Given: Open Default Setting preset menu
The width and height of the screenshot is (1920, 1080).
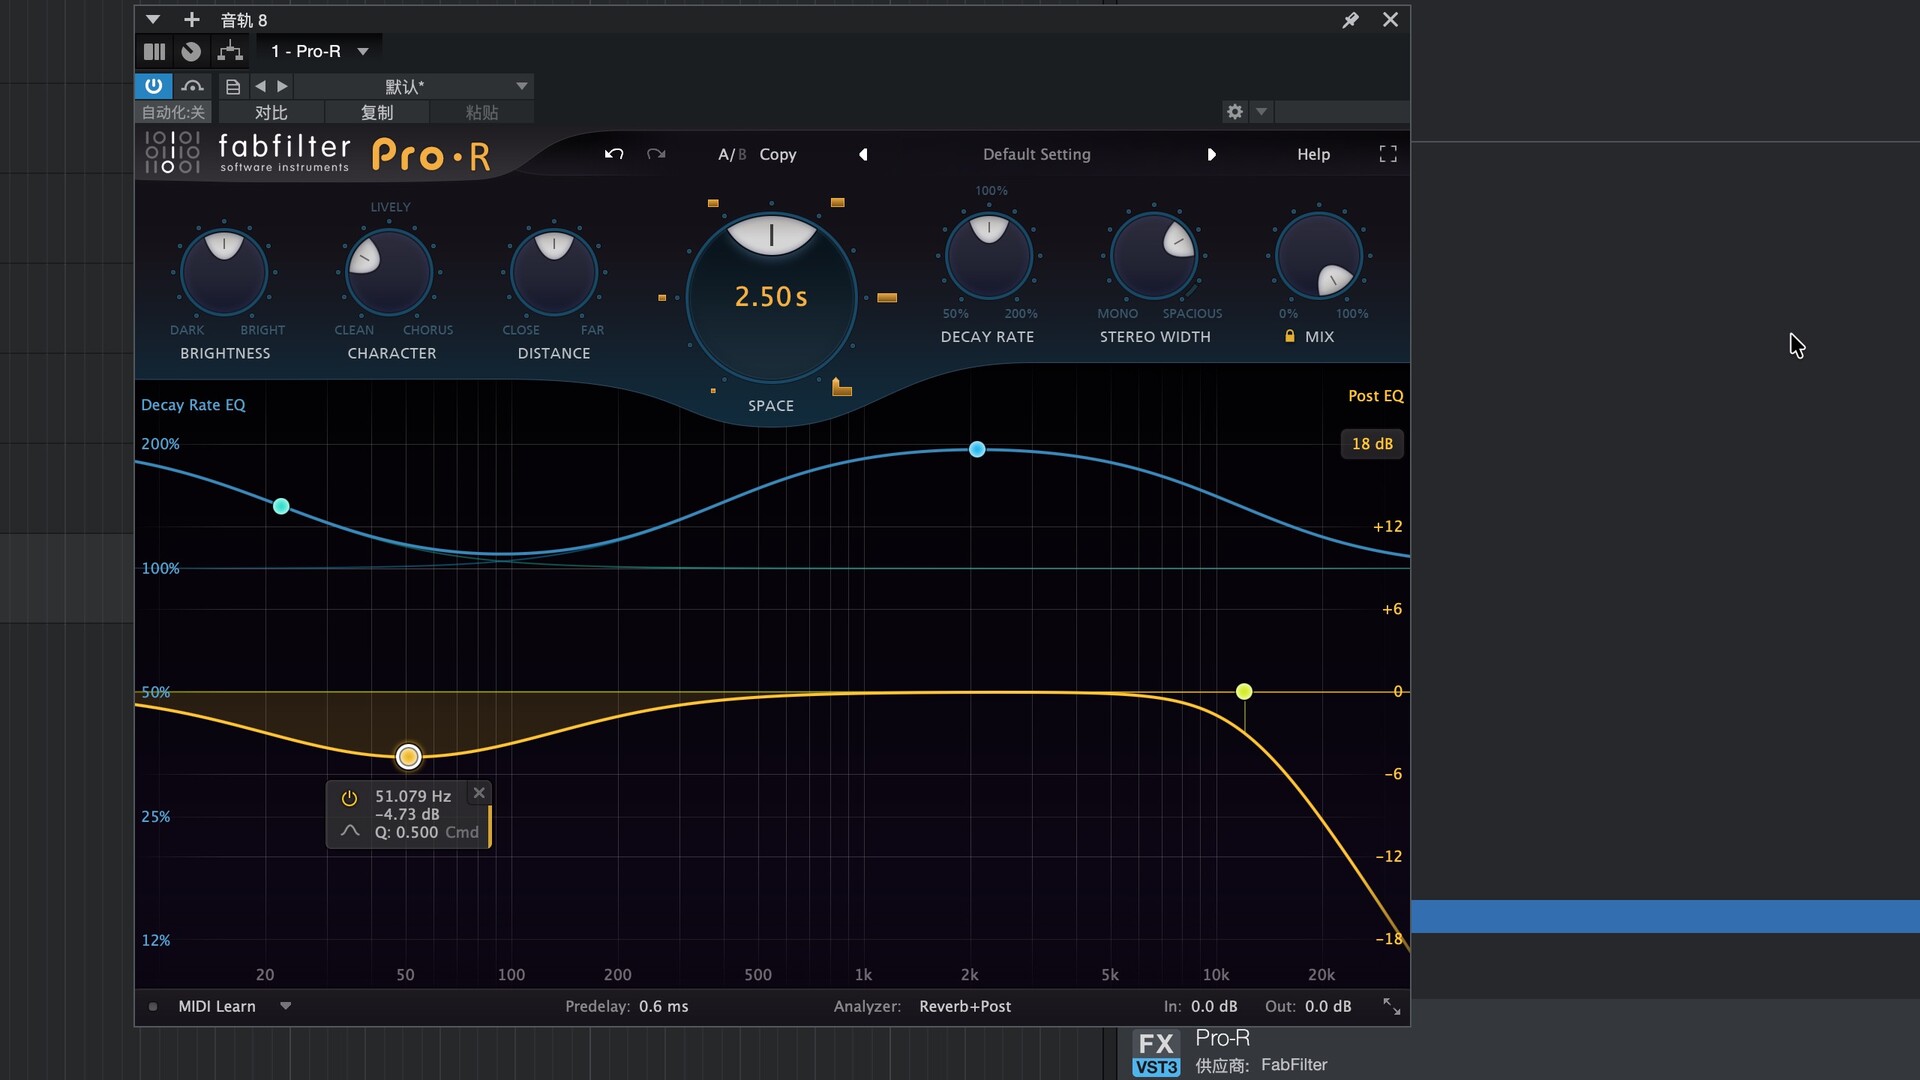Looking at the screenshot, I should point(1036,154).
